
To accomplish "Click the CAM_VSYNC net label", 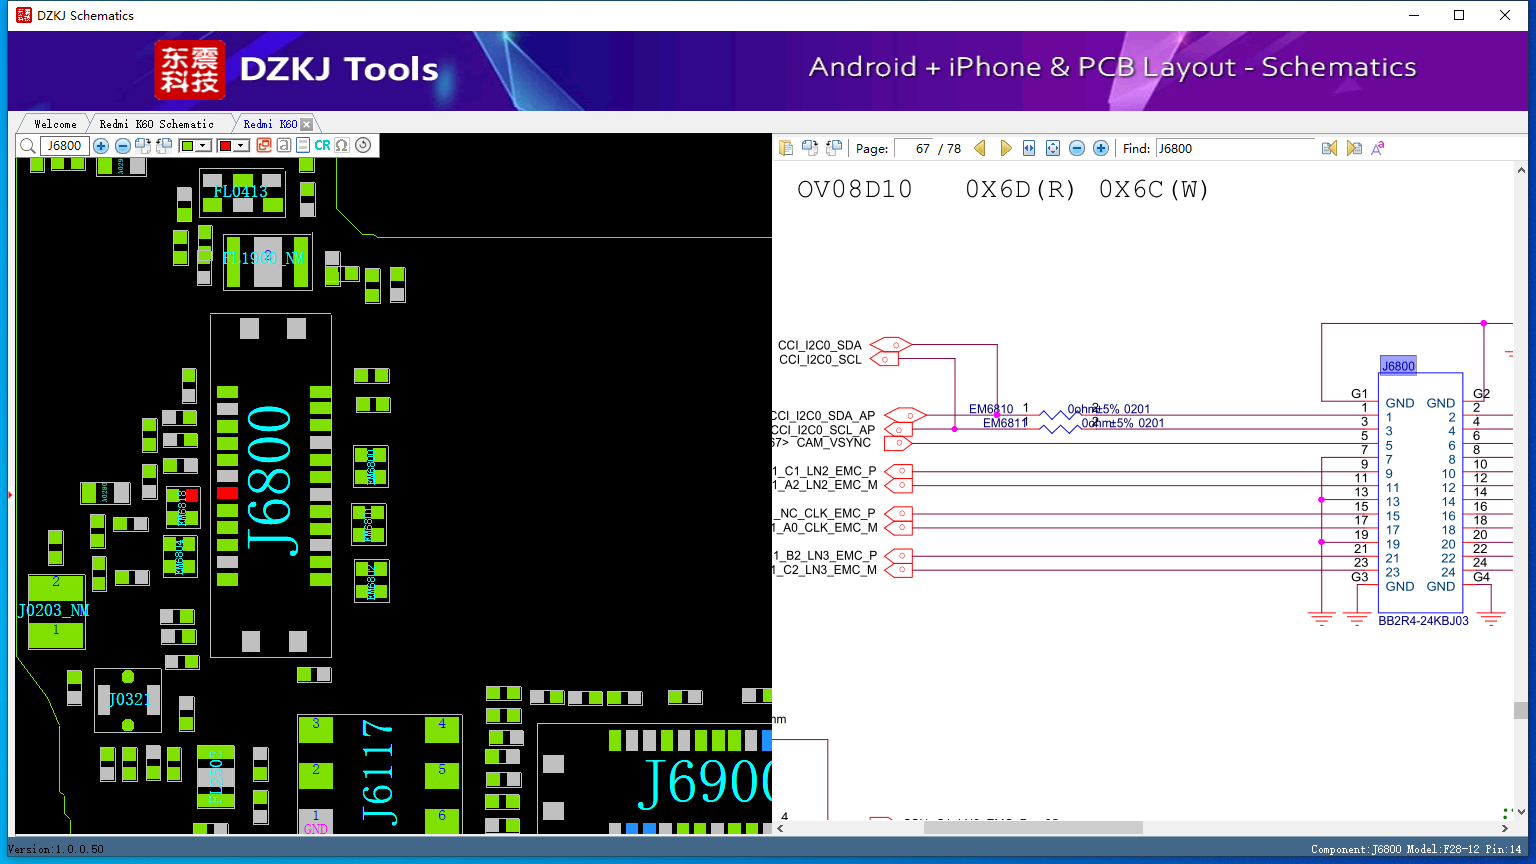I will coord(834,443).
